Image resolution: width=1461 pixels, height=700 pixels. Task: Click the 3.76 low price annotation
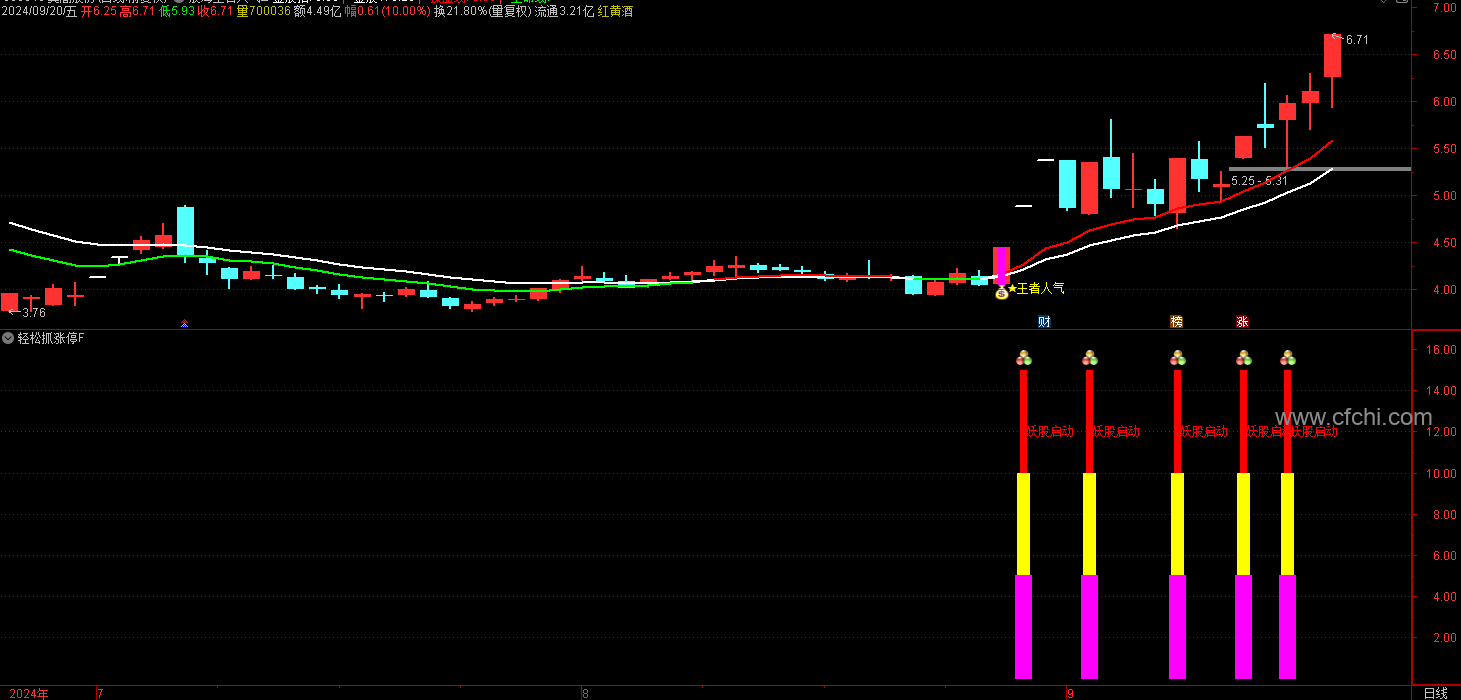33,313
